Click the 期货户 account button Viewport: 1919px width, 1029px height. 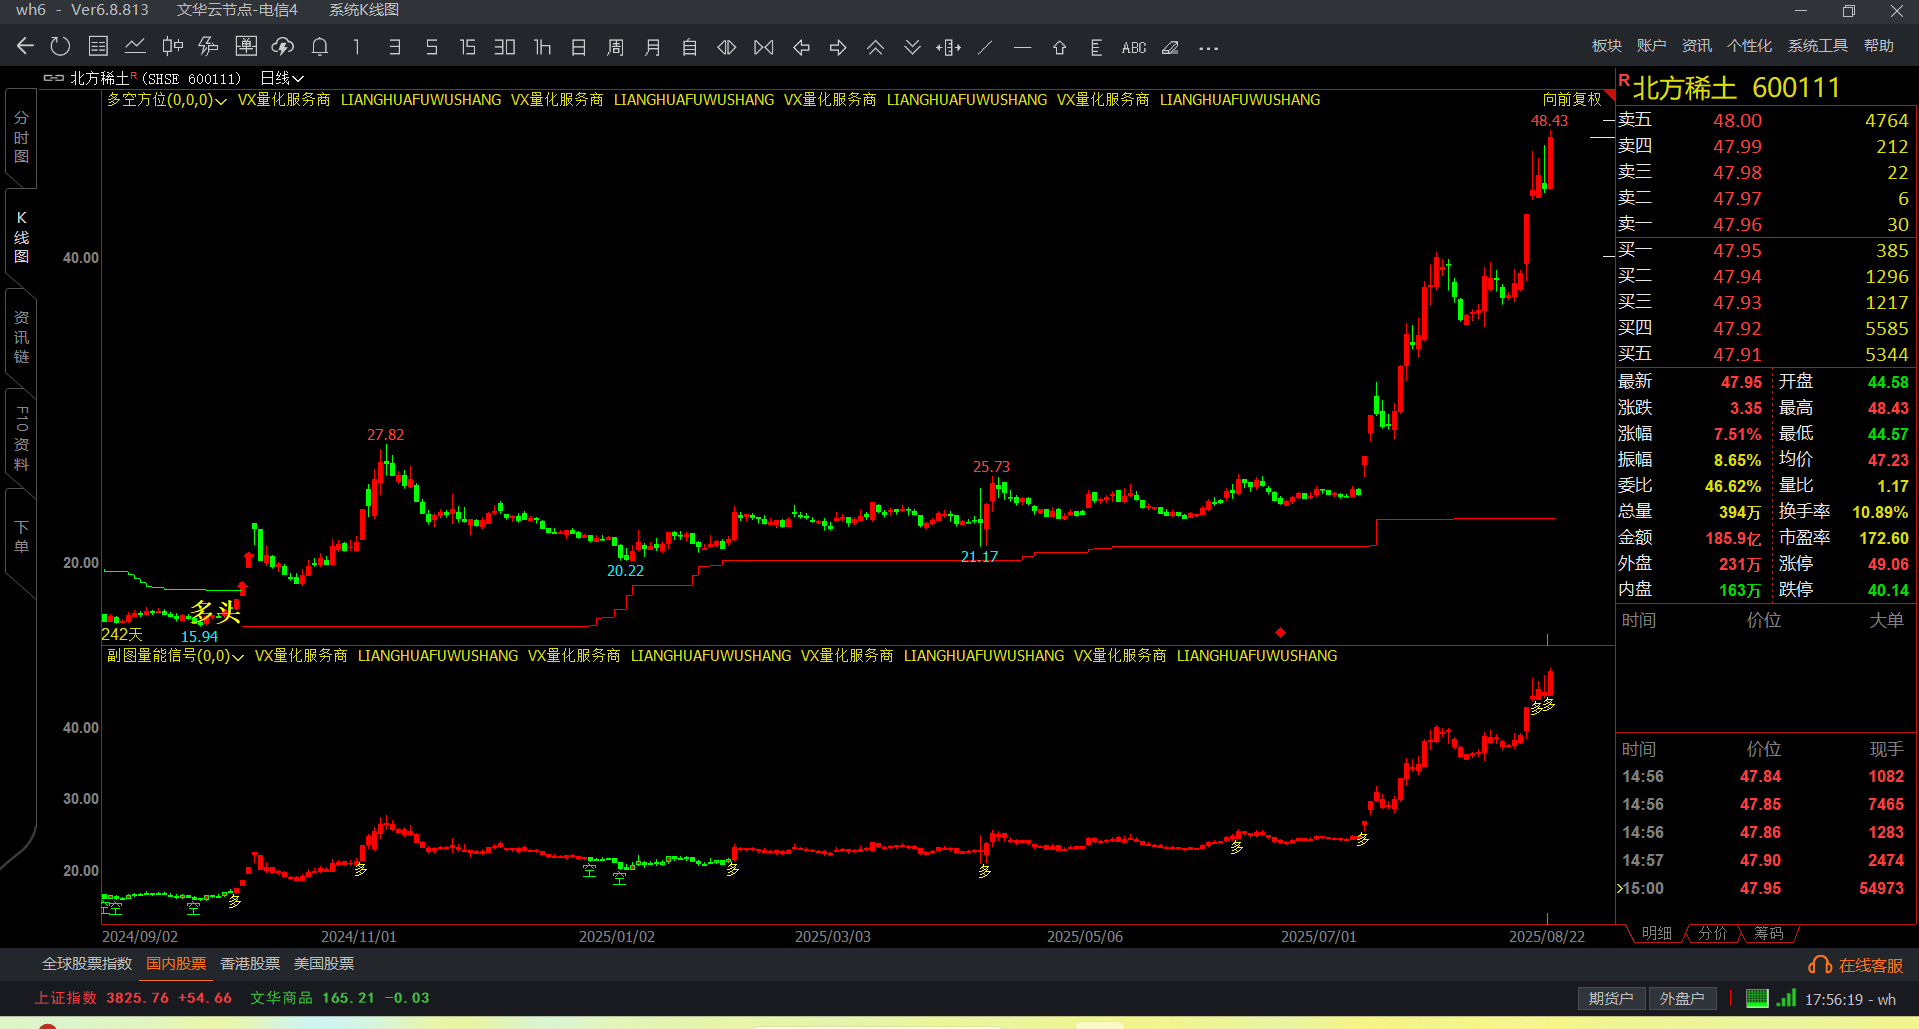tap(1611, 998)
